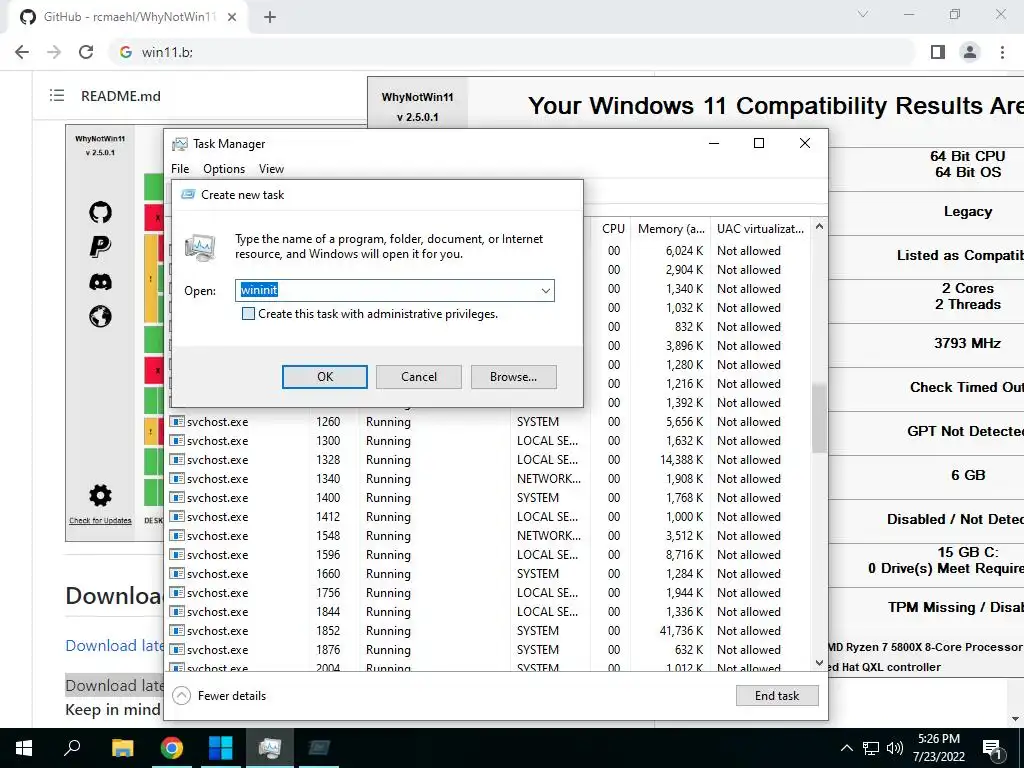Open Google Chrome from the taskbar
This screenshot has height=768, width=1024.
coord(172,748)
